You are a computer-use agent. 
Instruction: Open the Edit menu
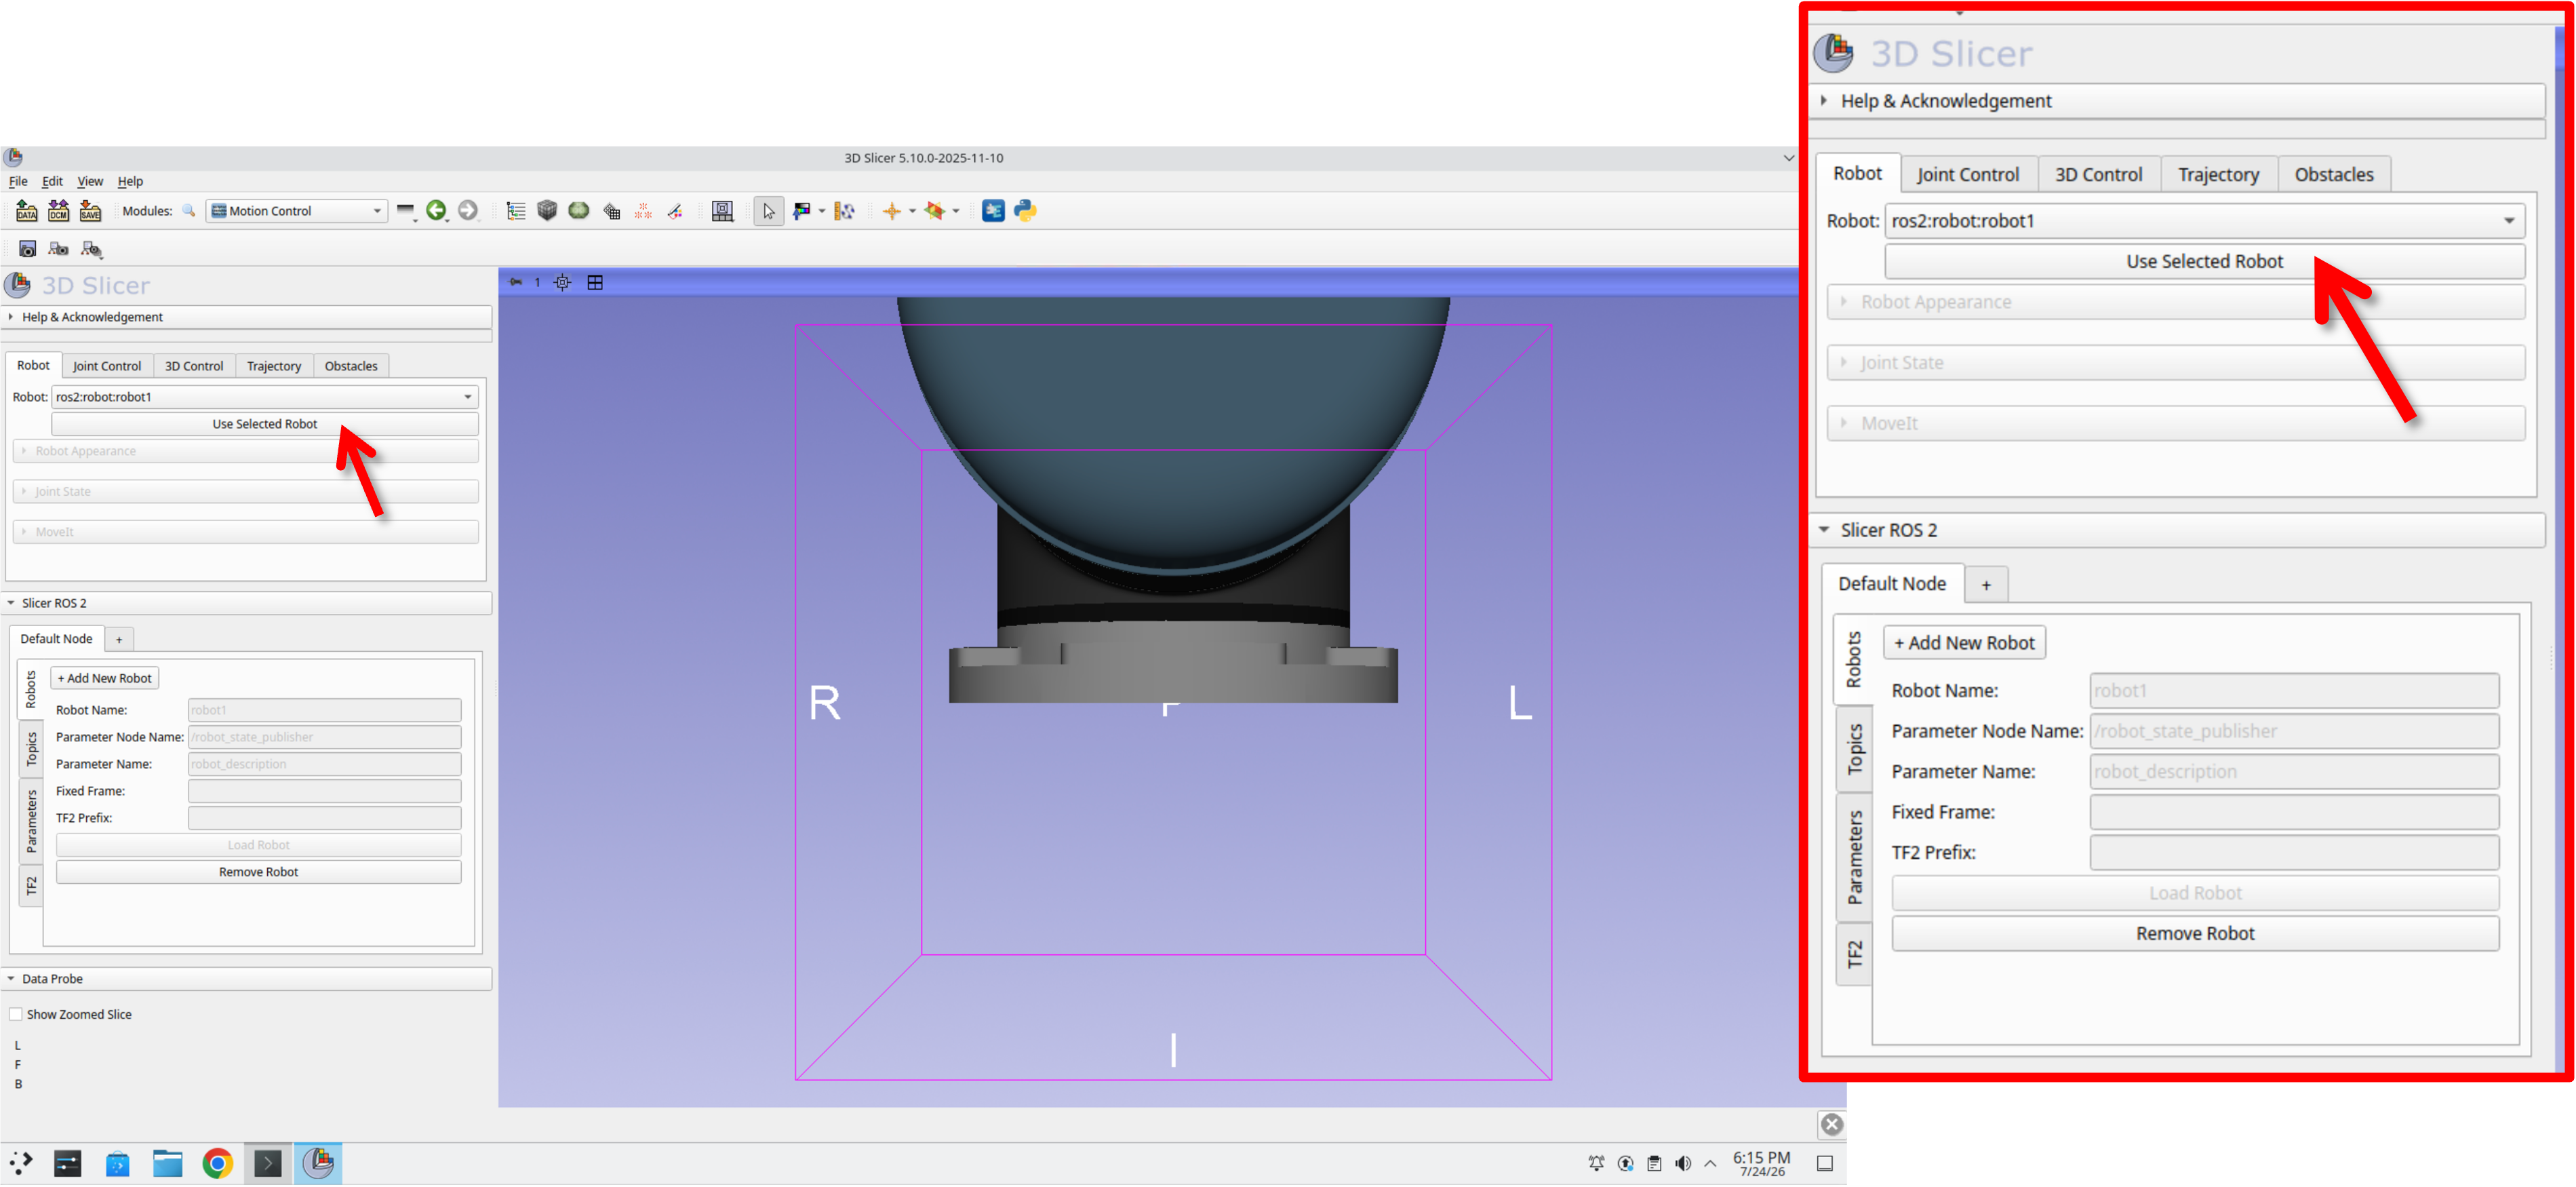click(x=52, y=181)
